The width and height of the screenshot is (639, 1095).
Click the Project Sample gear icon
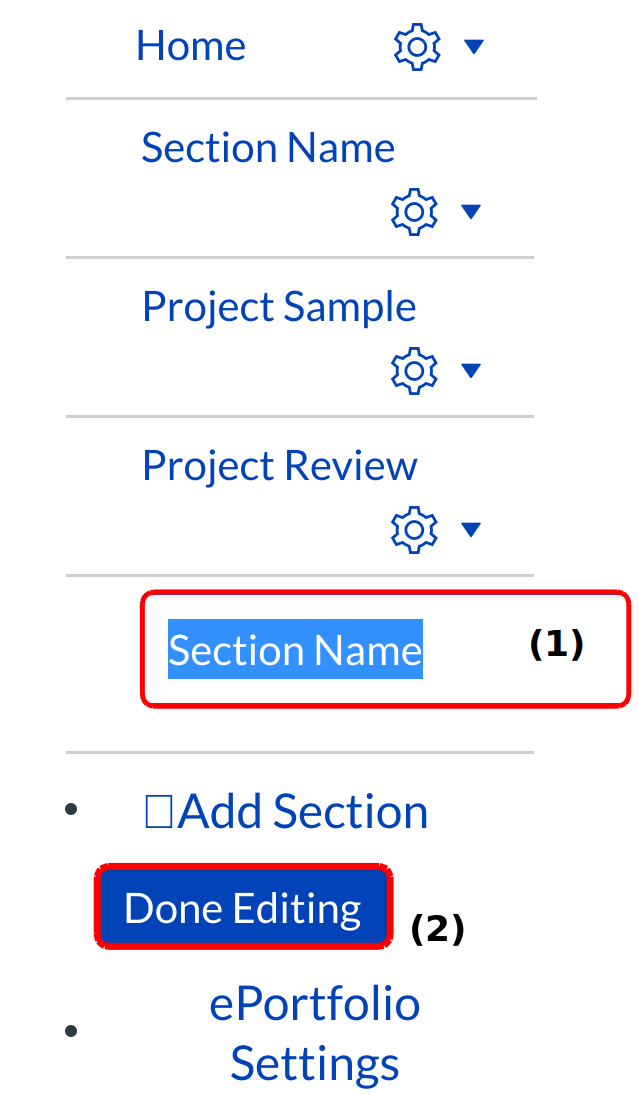tap(413, 371)
